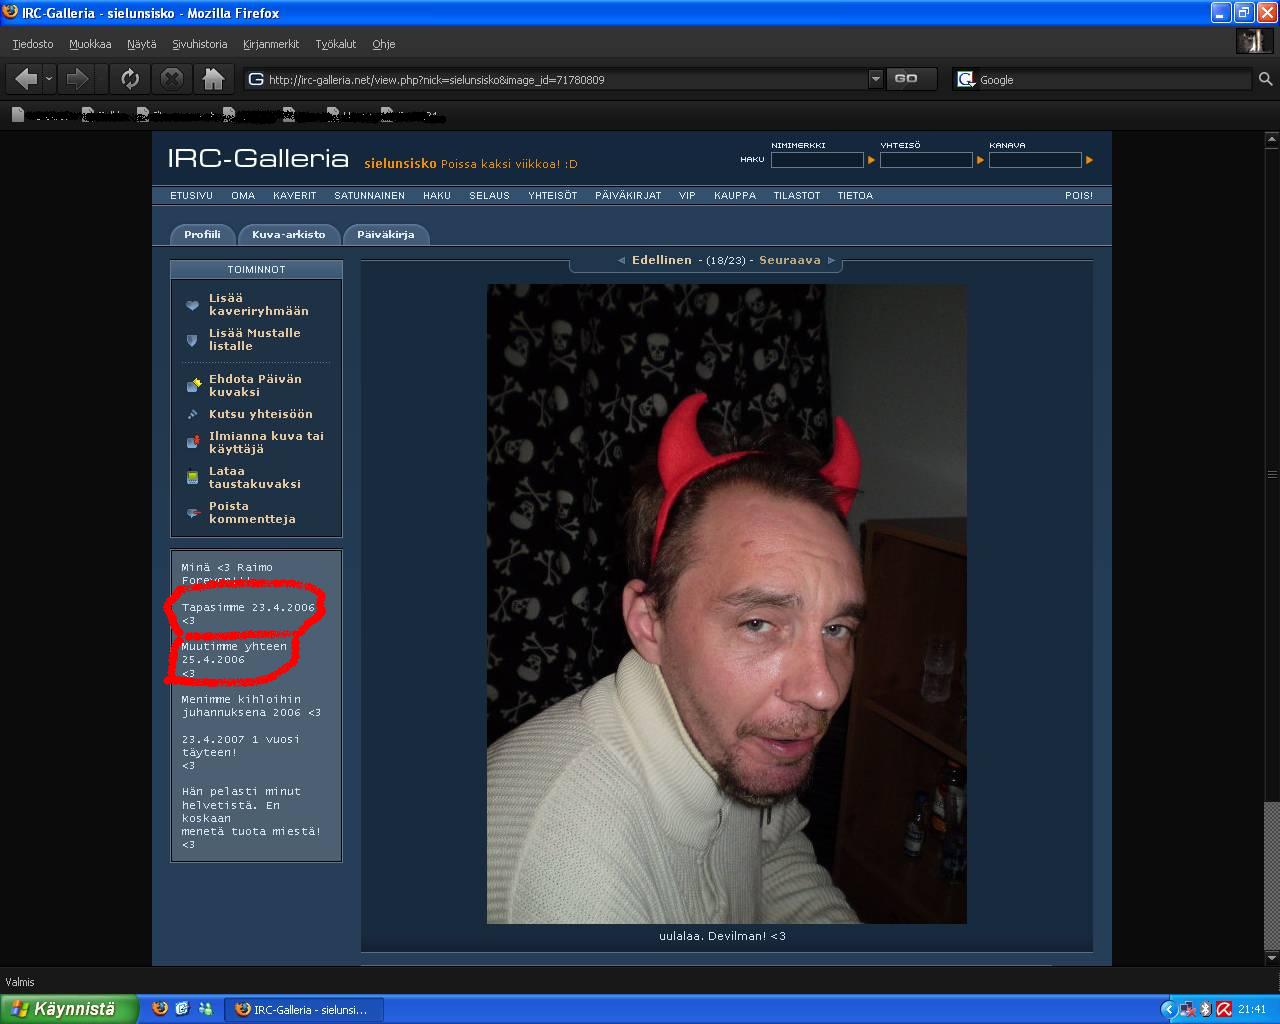Go to the Seuraava image
1280x1024 pixels.
(x=789, y=260)
